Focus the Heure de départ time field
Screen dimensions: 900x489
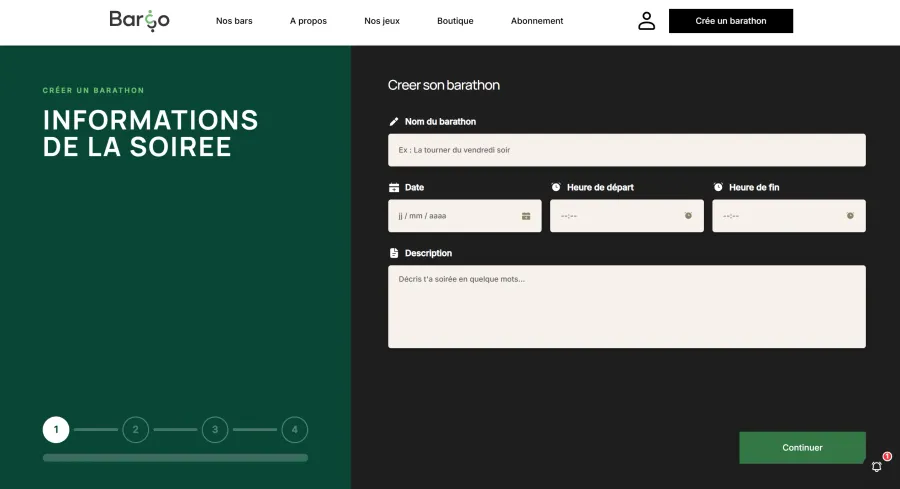pos(627,216)
